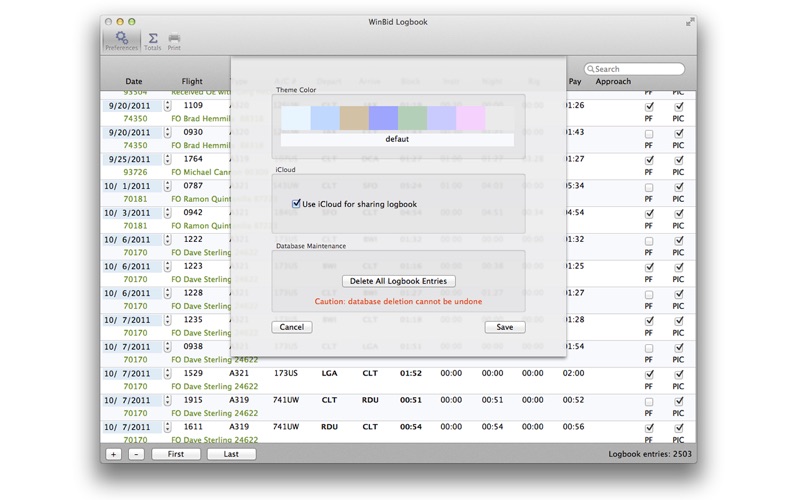
Task: Click the plus button to add entry
Action: 113,454
